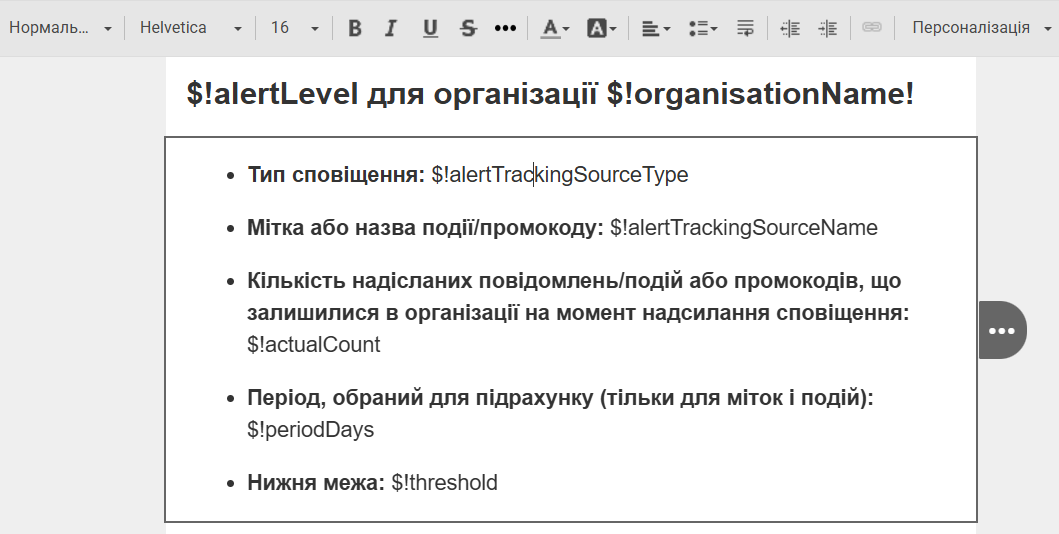
Task: Increase paragraph indent
Action: (828, 28)
